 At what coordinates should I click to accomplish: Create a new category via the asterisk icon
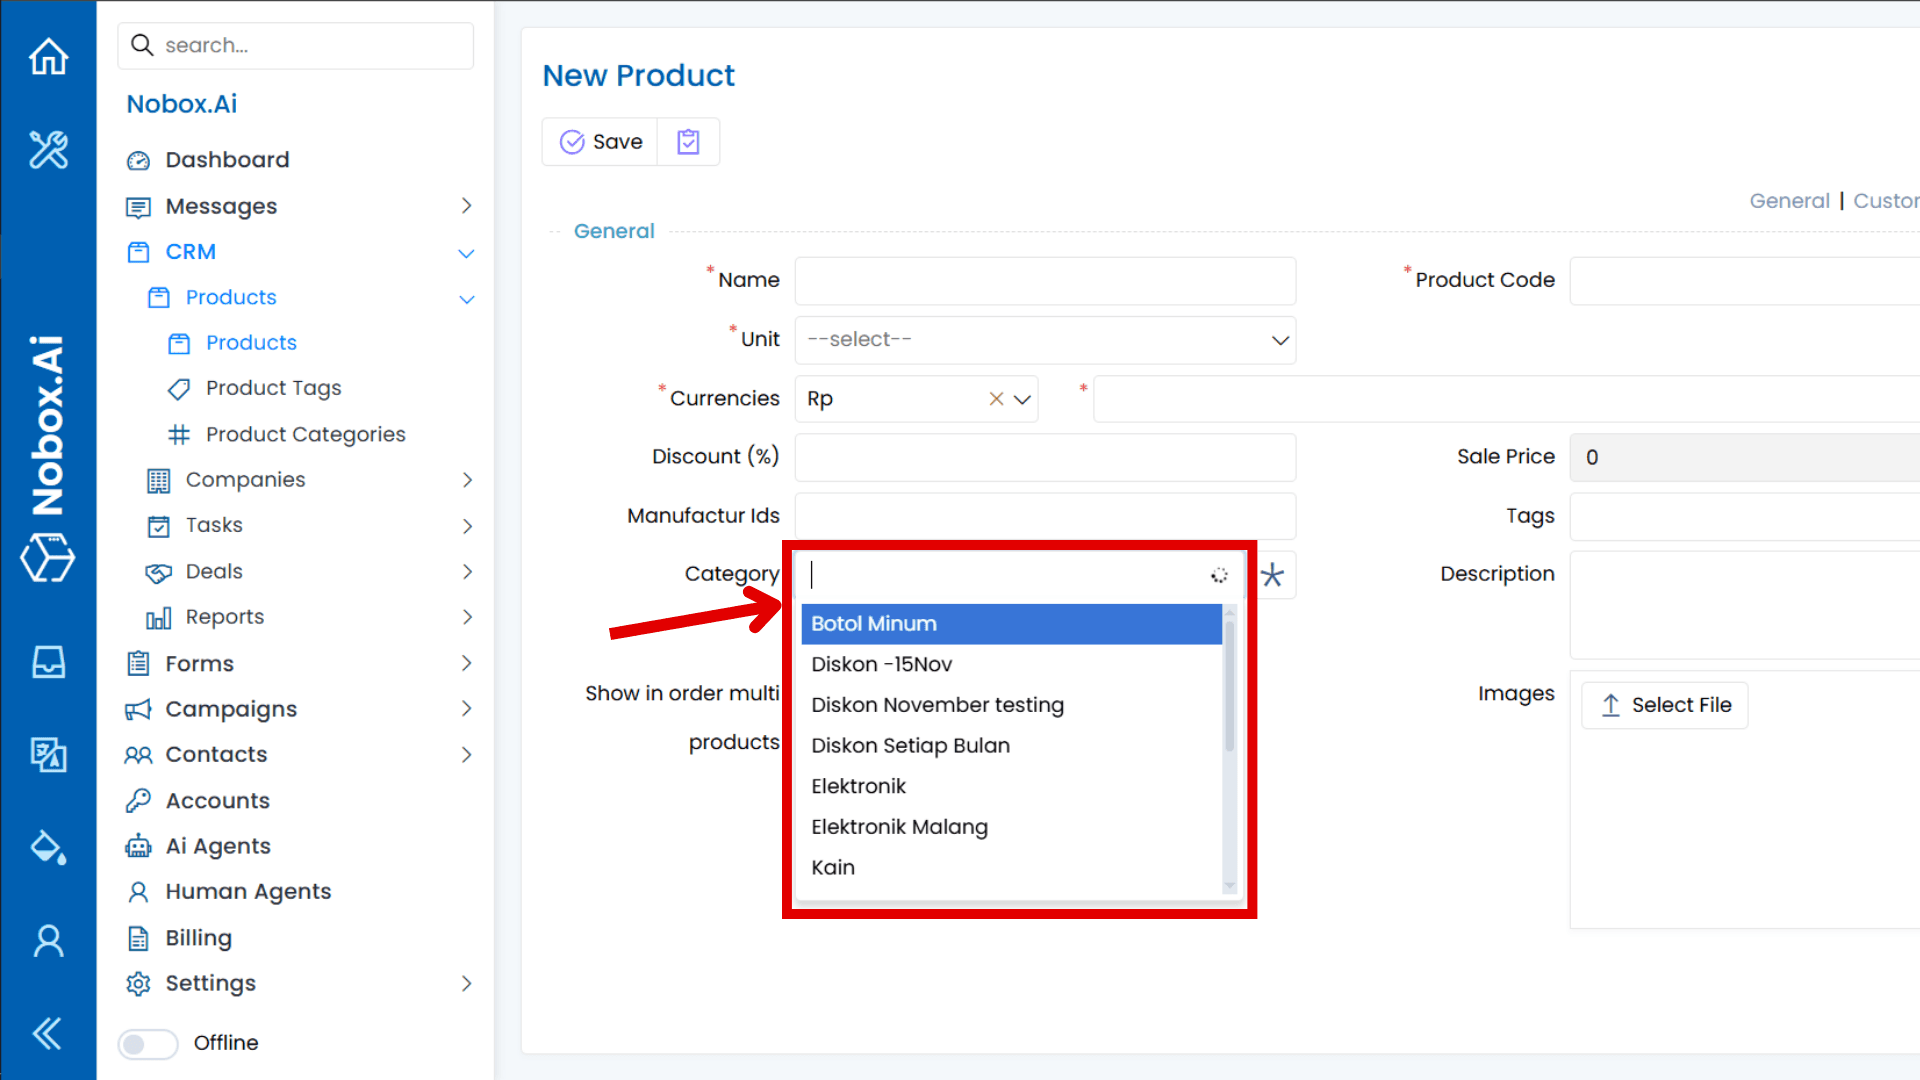click(1272, 575)
